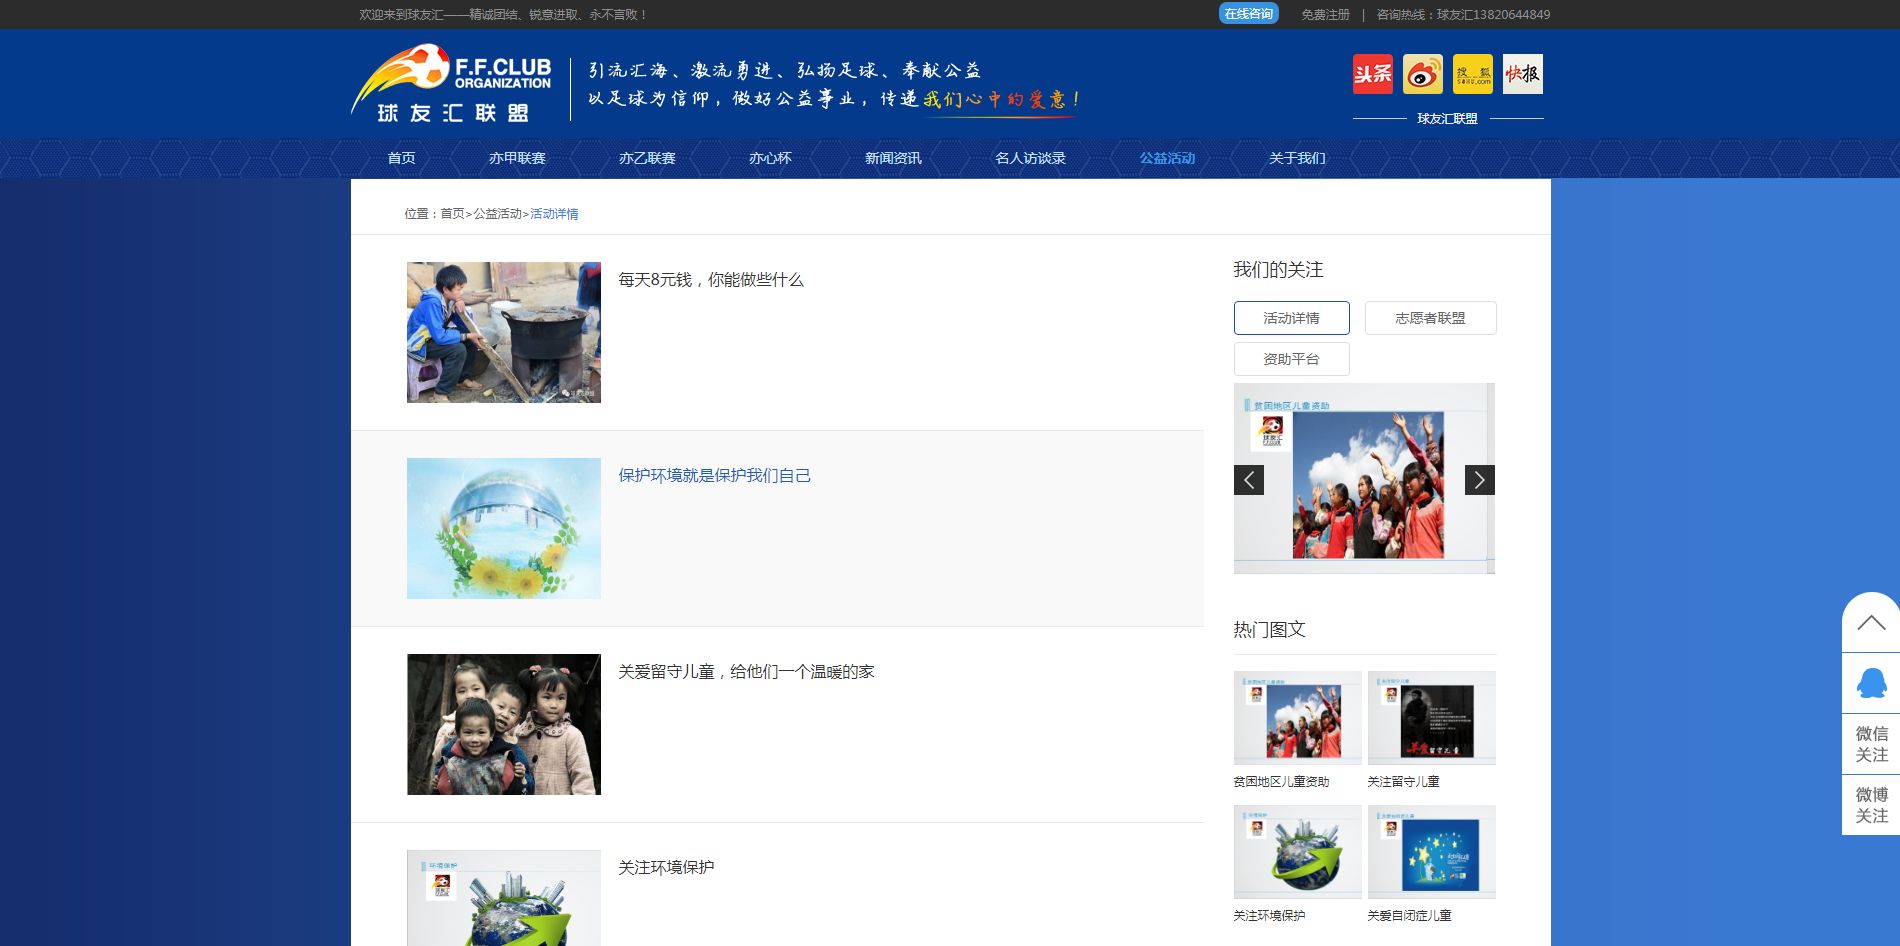Switch to the 资助平台 tab
Viewport: 1900px width, 946px height.
click(1291, 359)
